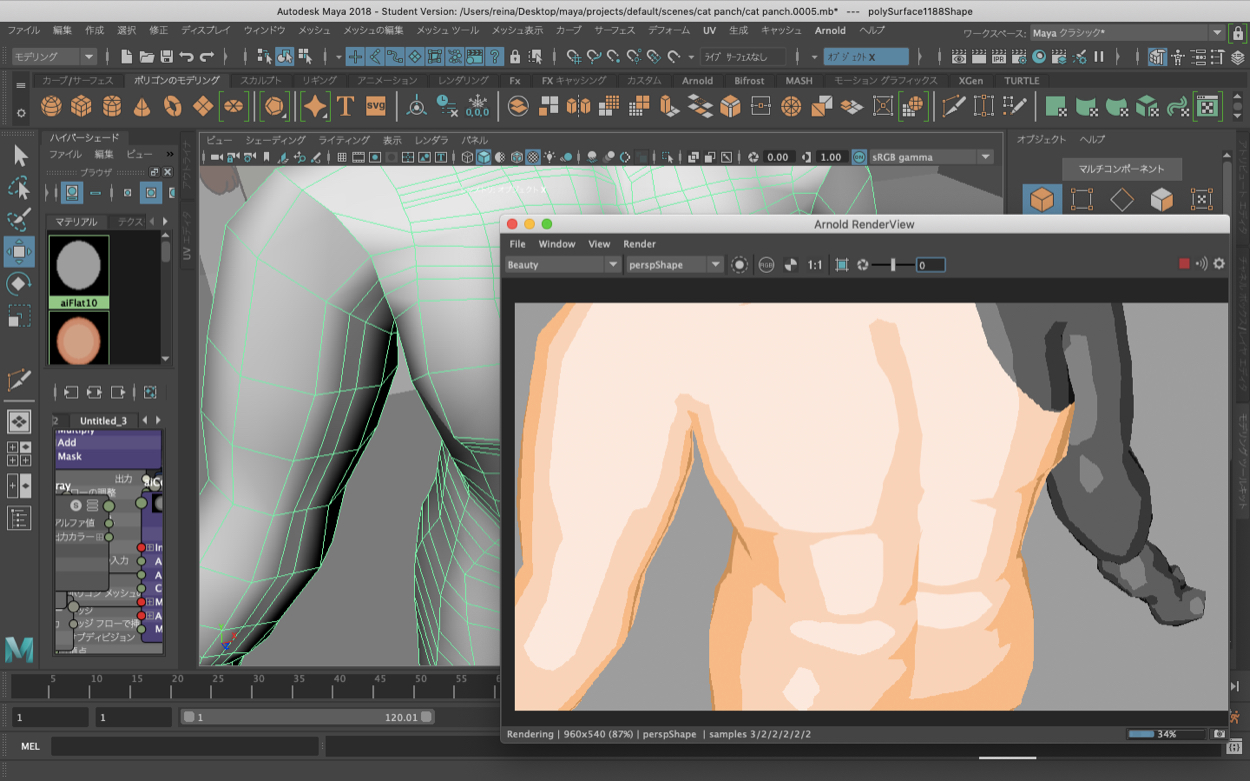The image size is (1250, 781).
Task: Click the polygon Type text tool icon
Action: coord(346,106)
